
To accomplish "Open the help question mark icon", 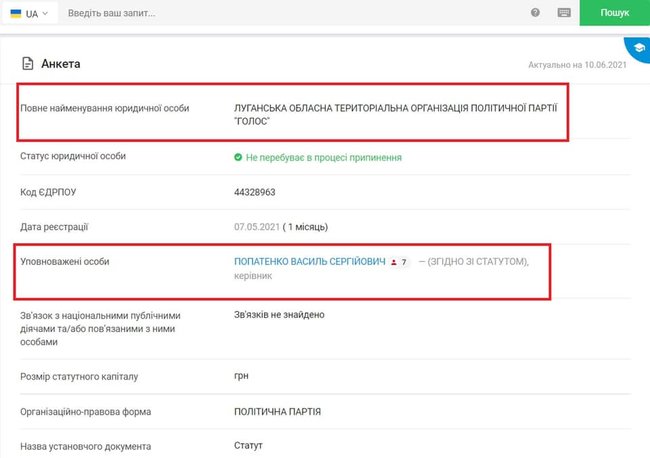I will 536,14.
